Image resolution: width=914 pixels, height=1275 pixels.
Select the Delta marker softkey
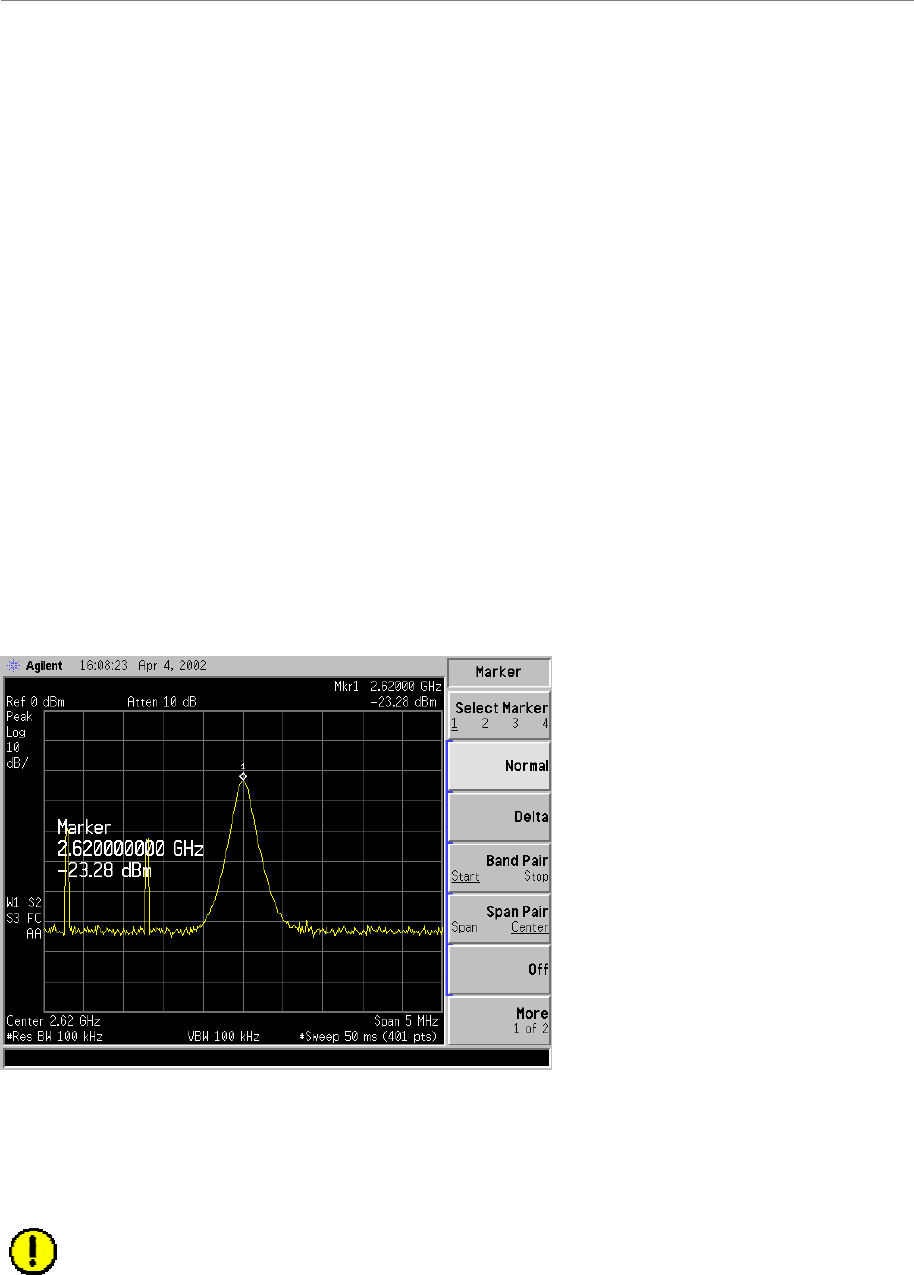coord(499,817)
